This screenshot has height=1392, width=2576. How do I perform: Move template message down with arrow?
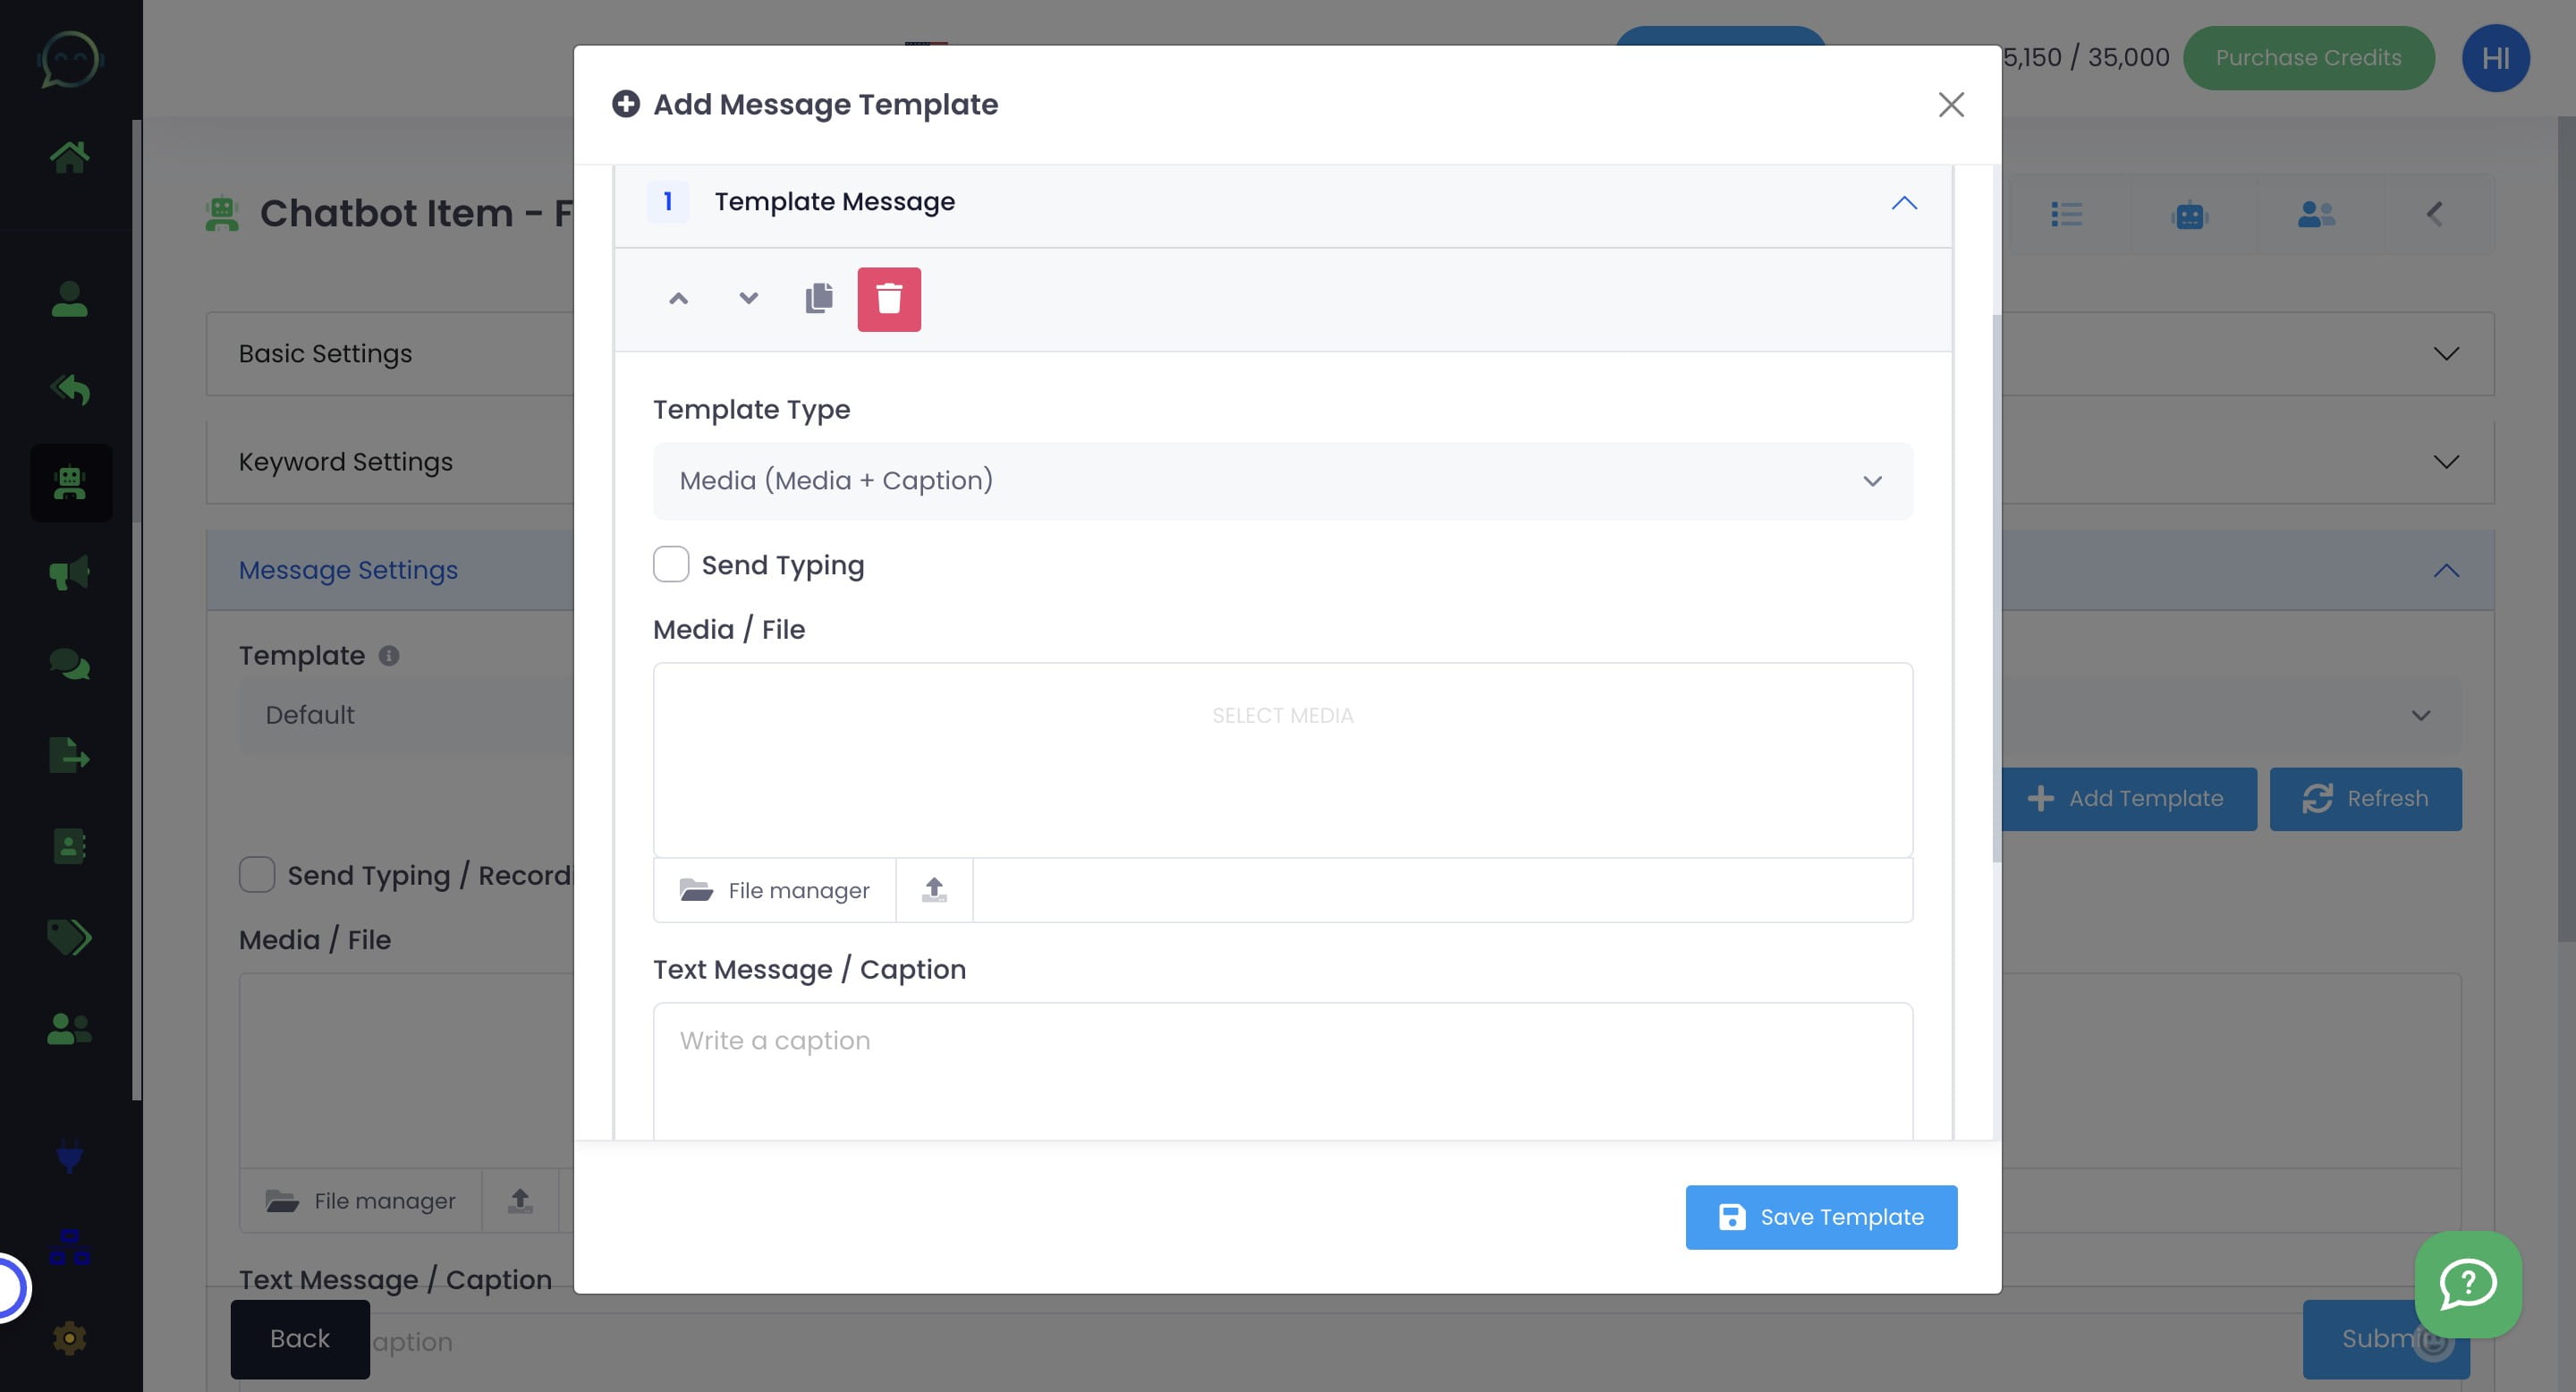pos(748,298)
